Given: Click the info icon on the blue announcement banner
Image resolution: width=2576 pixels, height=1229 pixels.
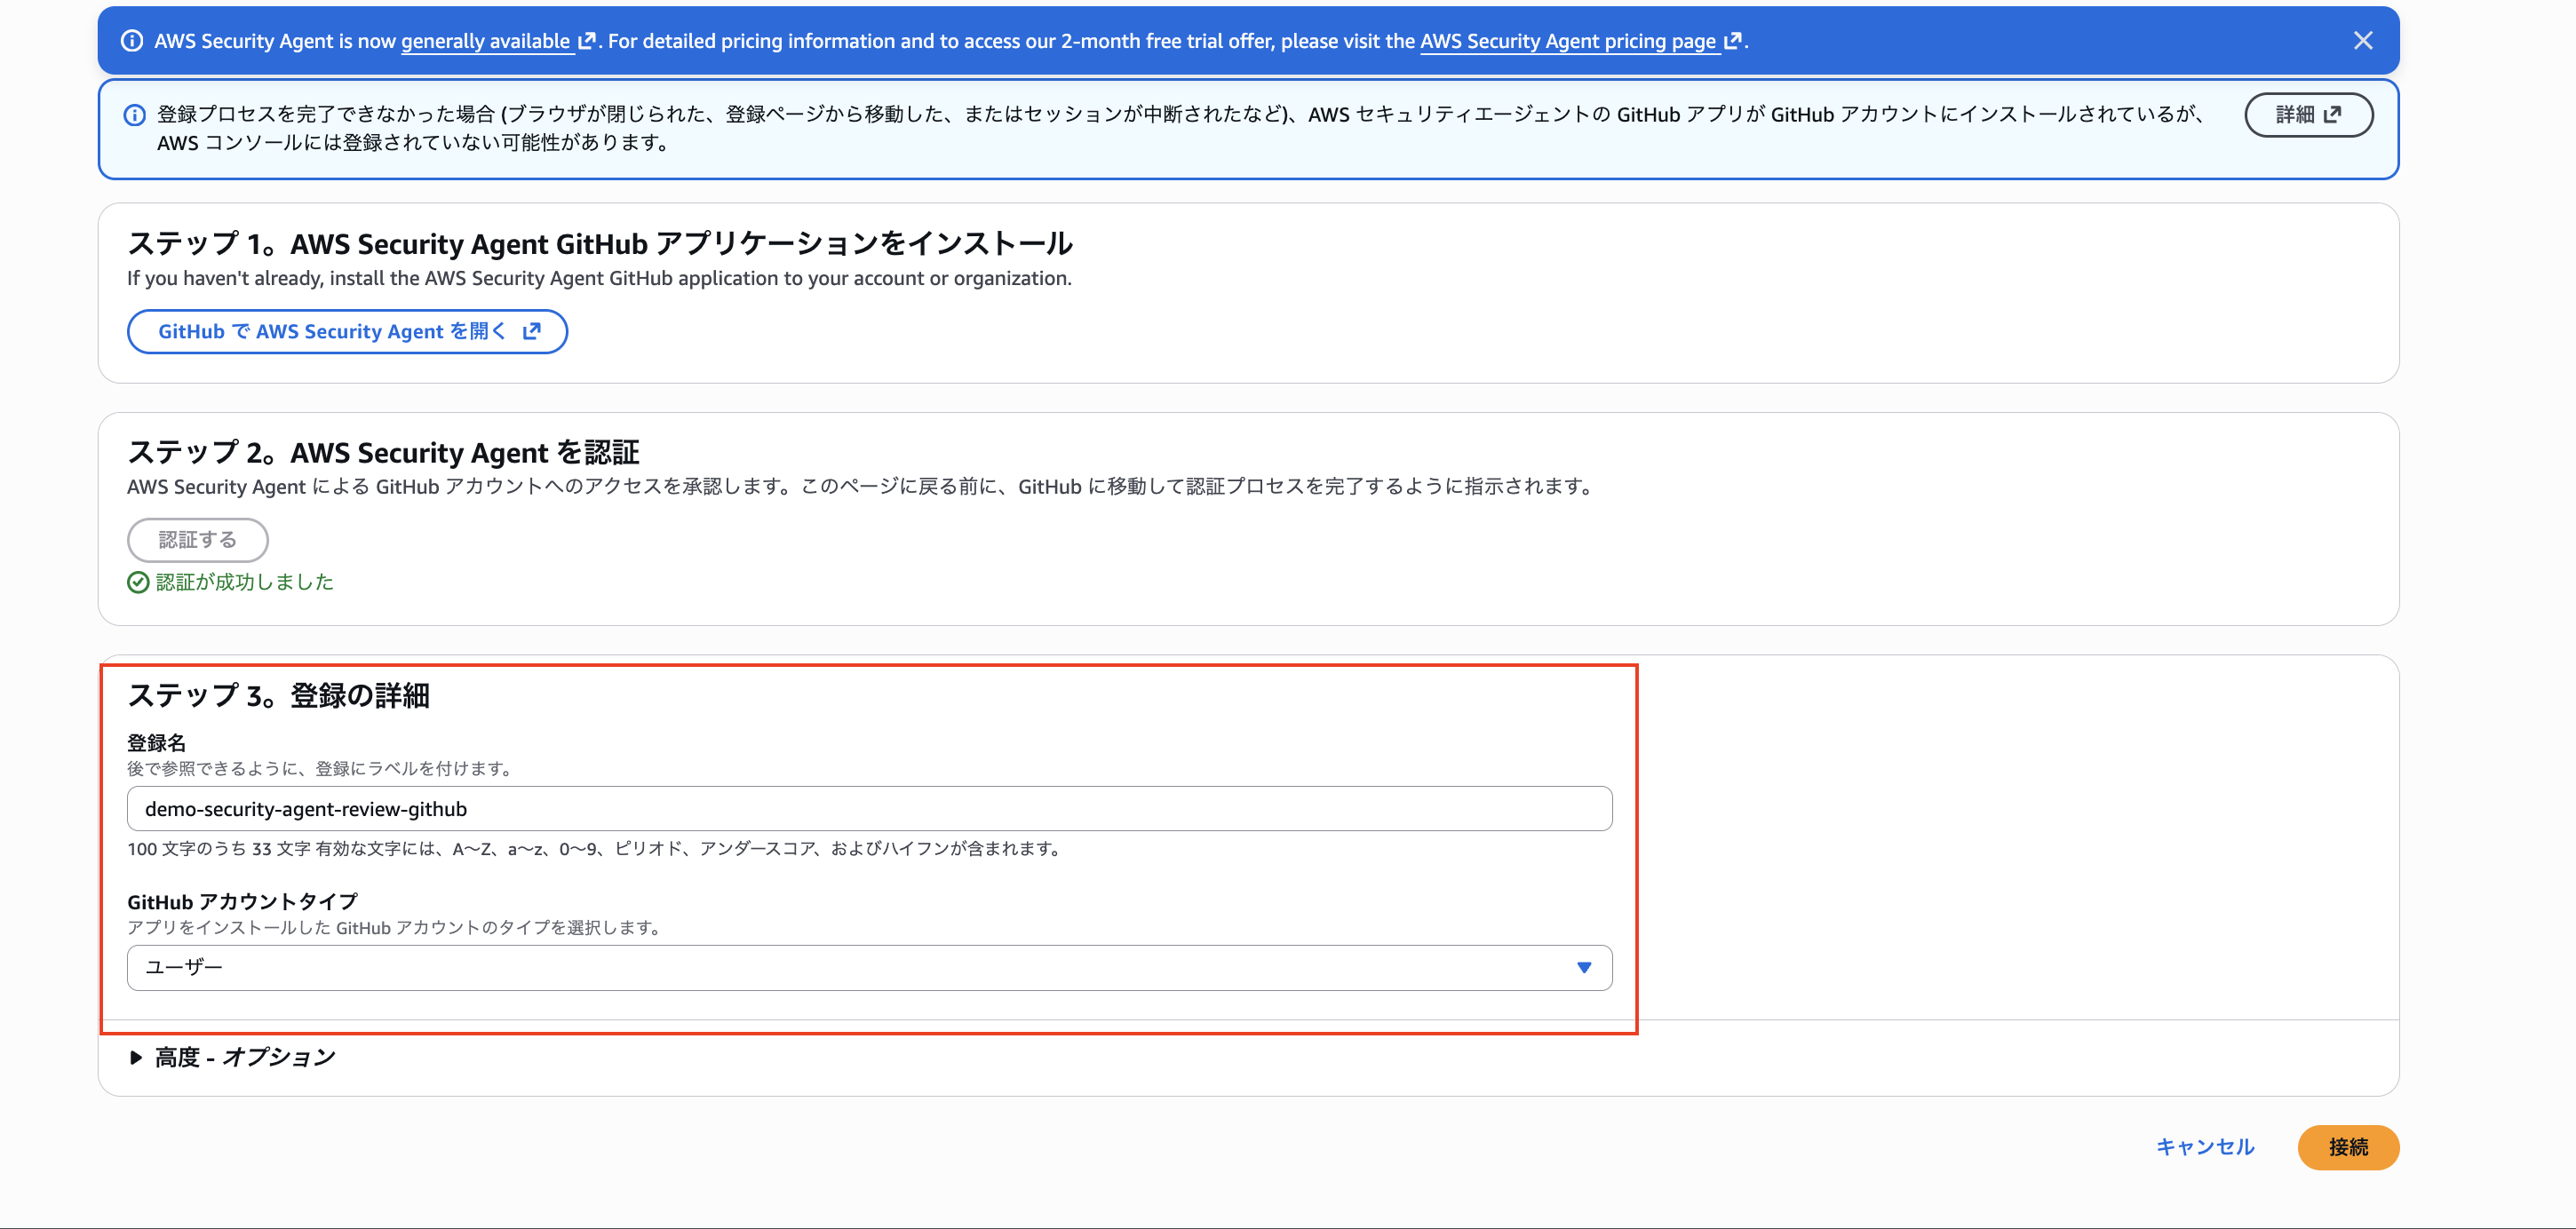Looking at the screenshot, I should [x=133, y=41].
